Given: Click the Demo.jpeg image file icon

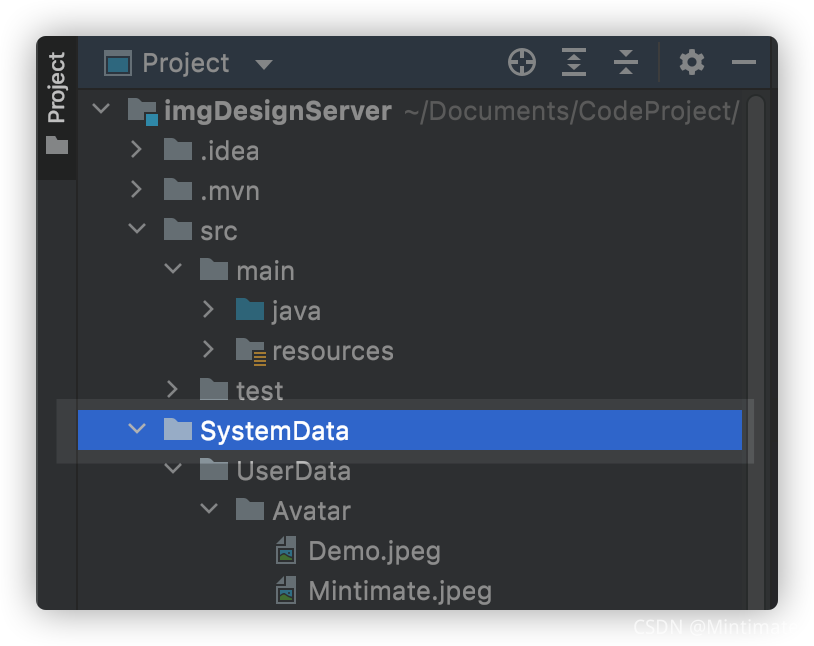Looking at the screenshot, I should (286, 550).
